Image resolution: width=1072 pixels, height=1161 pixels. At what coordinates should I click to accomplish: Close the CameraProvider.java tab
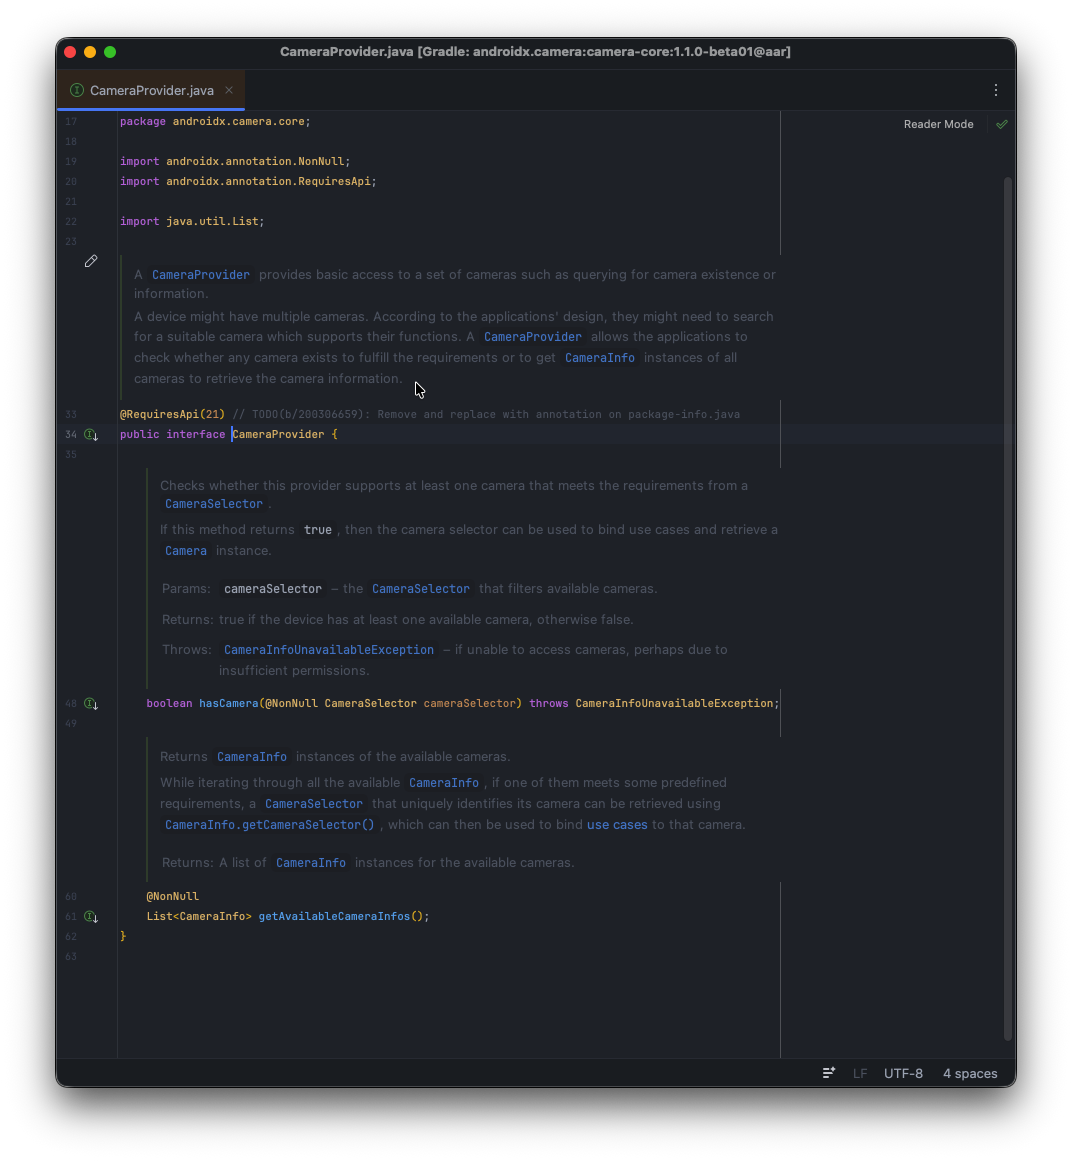[x=229, y=90]
